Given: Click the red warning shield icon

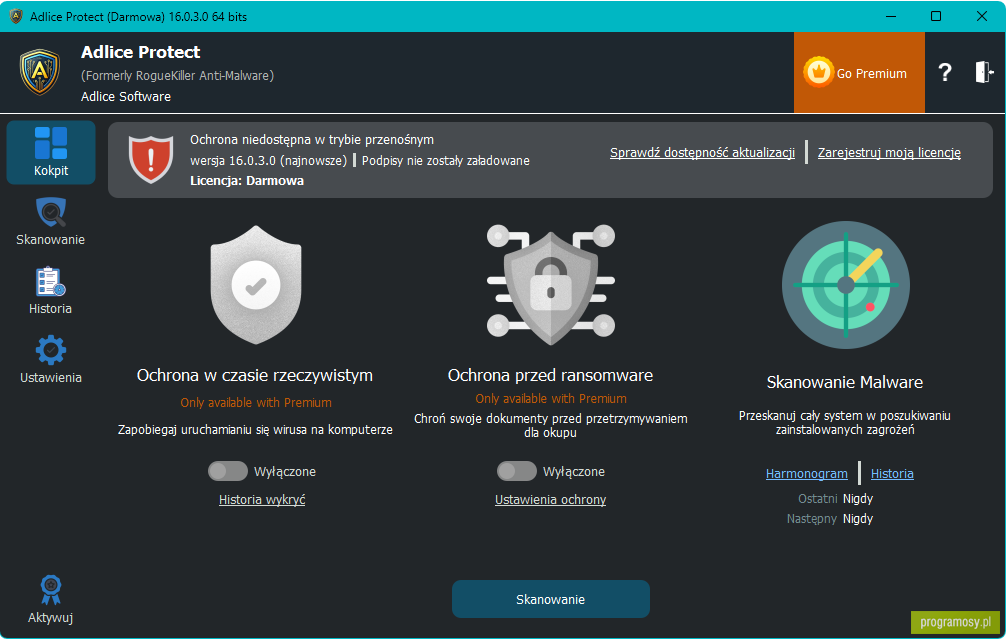Looking at the screenshot, I should tap(151, 159).
